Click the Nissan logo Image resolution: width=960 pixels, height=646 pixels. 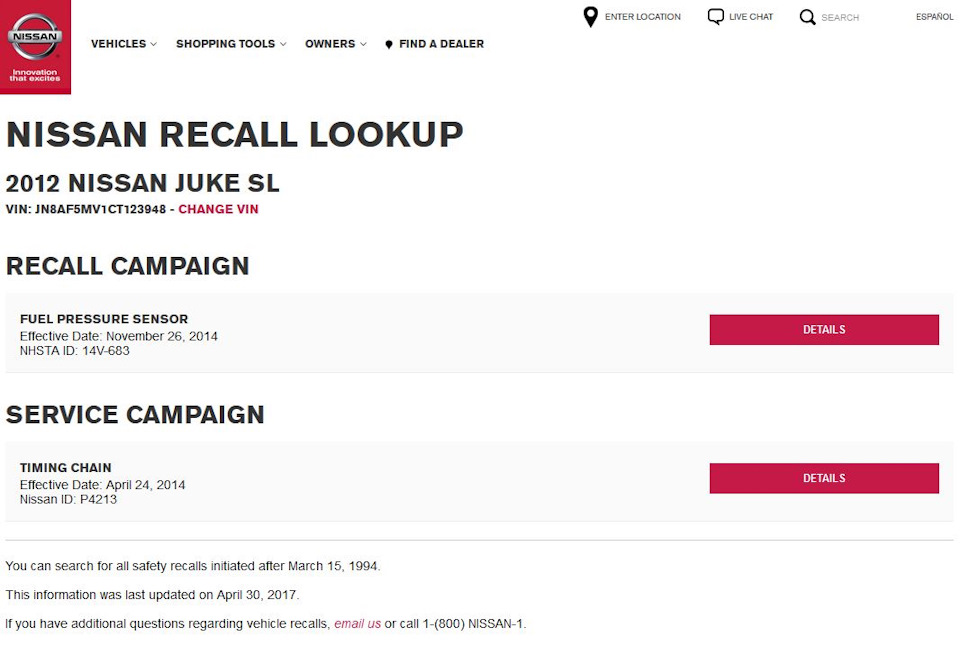(35, 40)
